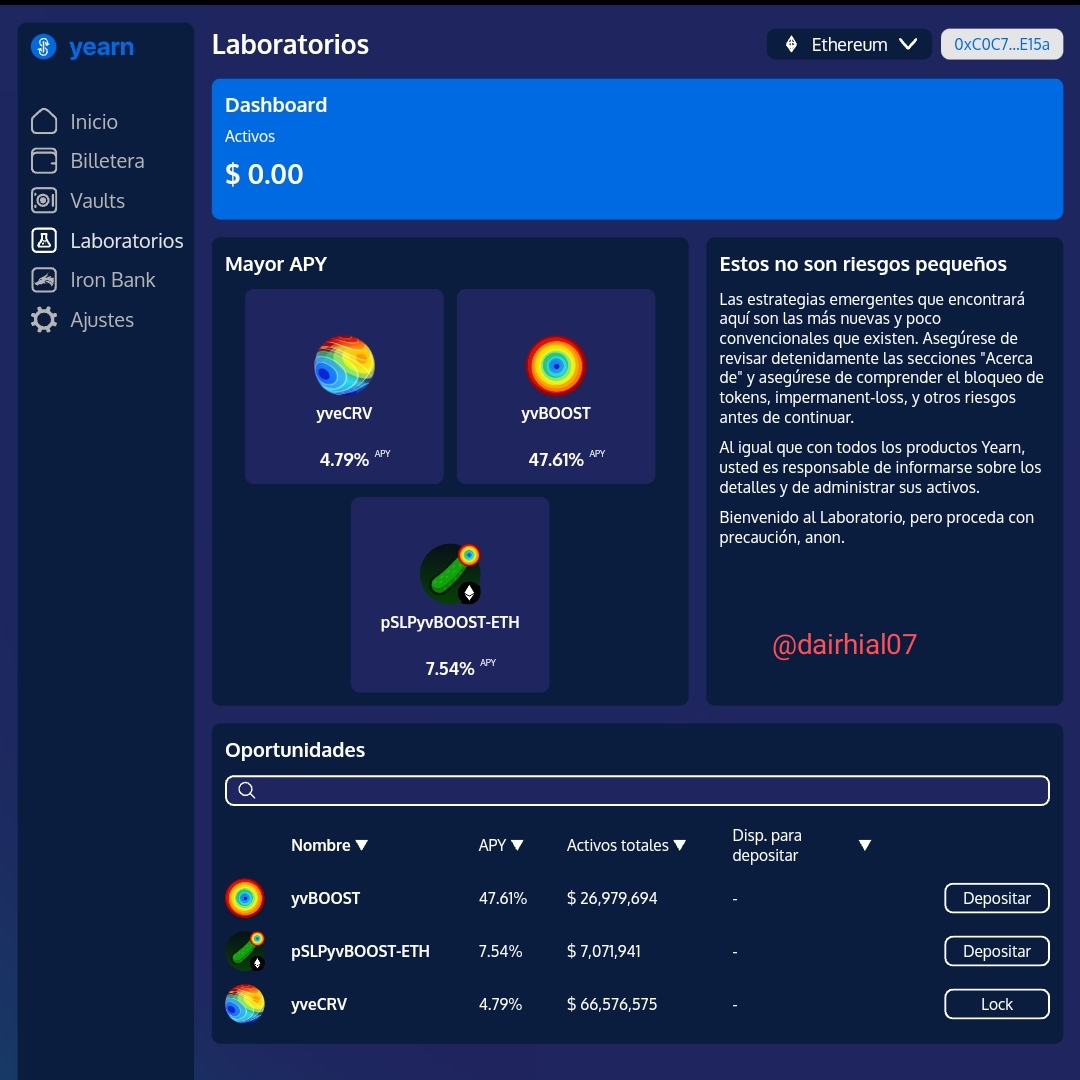Click pSLPyvBOOST-ETH name in table row
This screenshot has width=1080, height=1080.
click(x=360, y=951)
